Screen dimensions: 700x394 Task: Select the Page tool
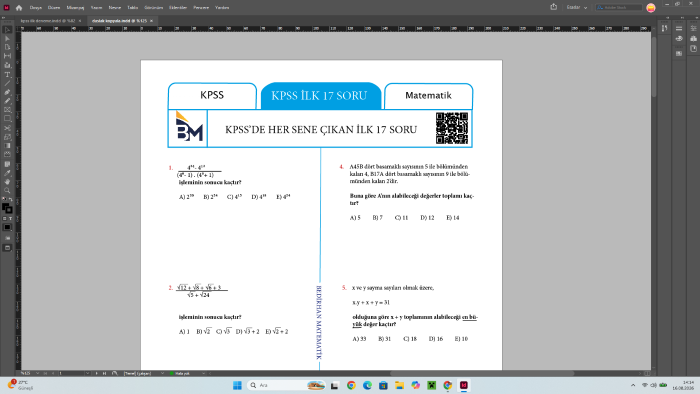click(7, 47)
